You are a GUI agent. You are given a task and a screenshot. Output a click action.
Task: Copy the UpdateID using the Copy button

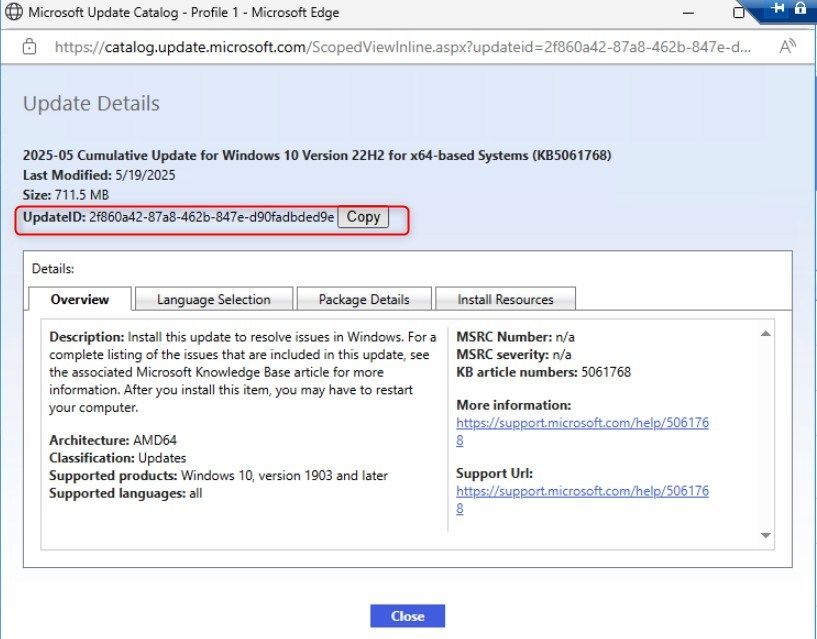363,216
